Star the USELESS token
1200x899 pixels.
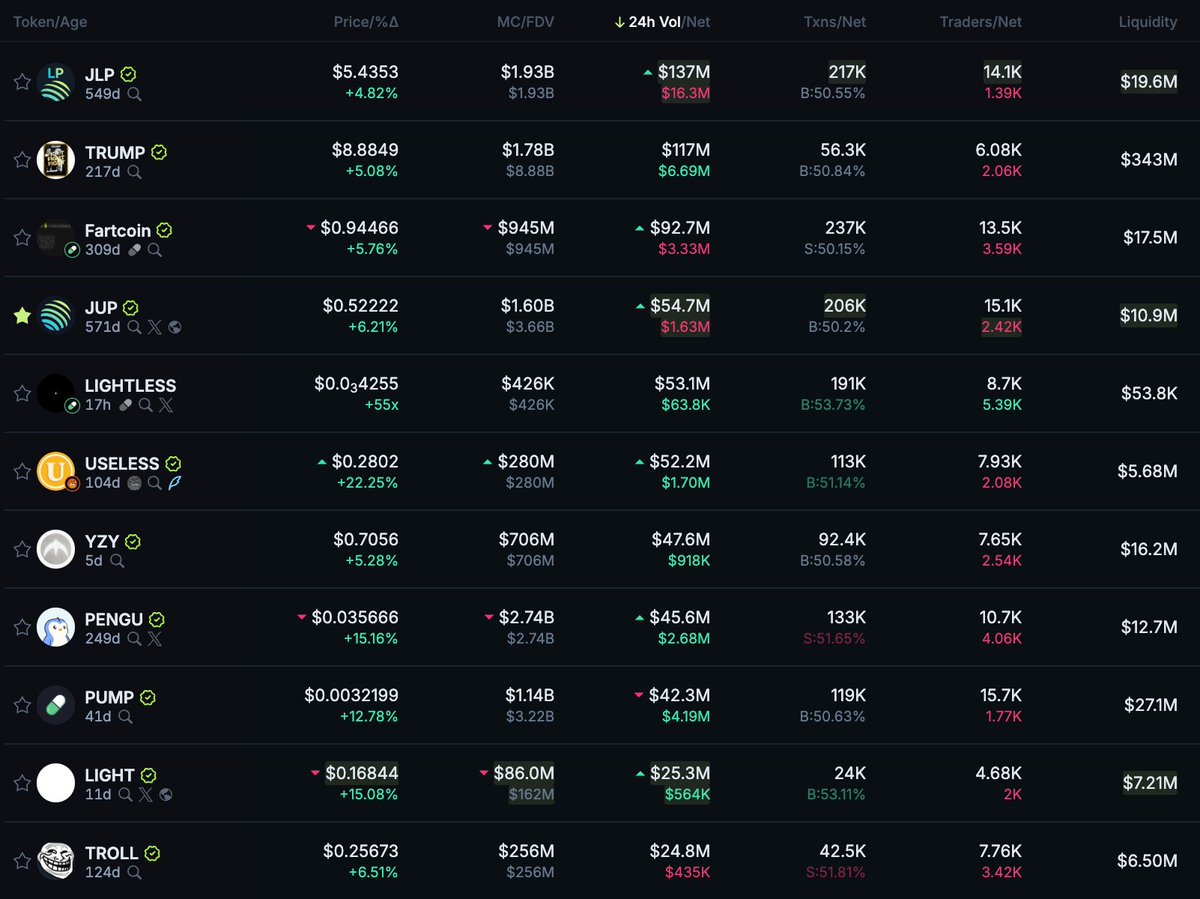point(22,472)
